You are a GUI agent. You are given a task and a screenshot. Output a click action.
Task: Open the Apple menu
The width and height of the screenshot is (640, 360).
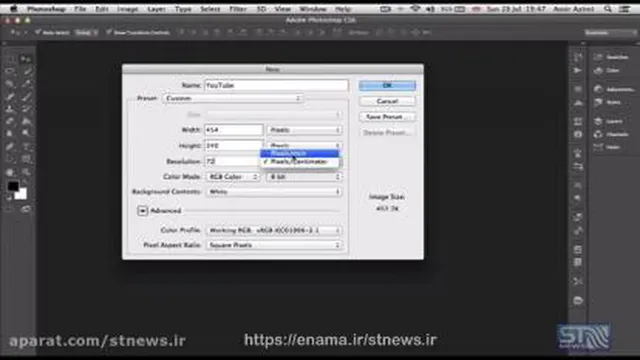[x=13, y=9]
